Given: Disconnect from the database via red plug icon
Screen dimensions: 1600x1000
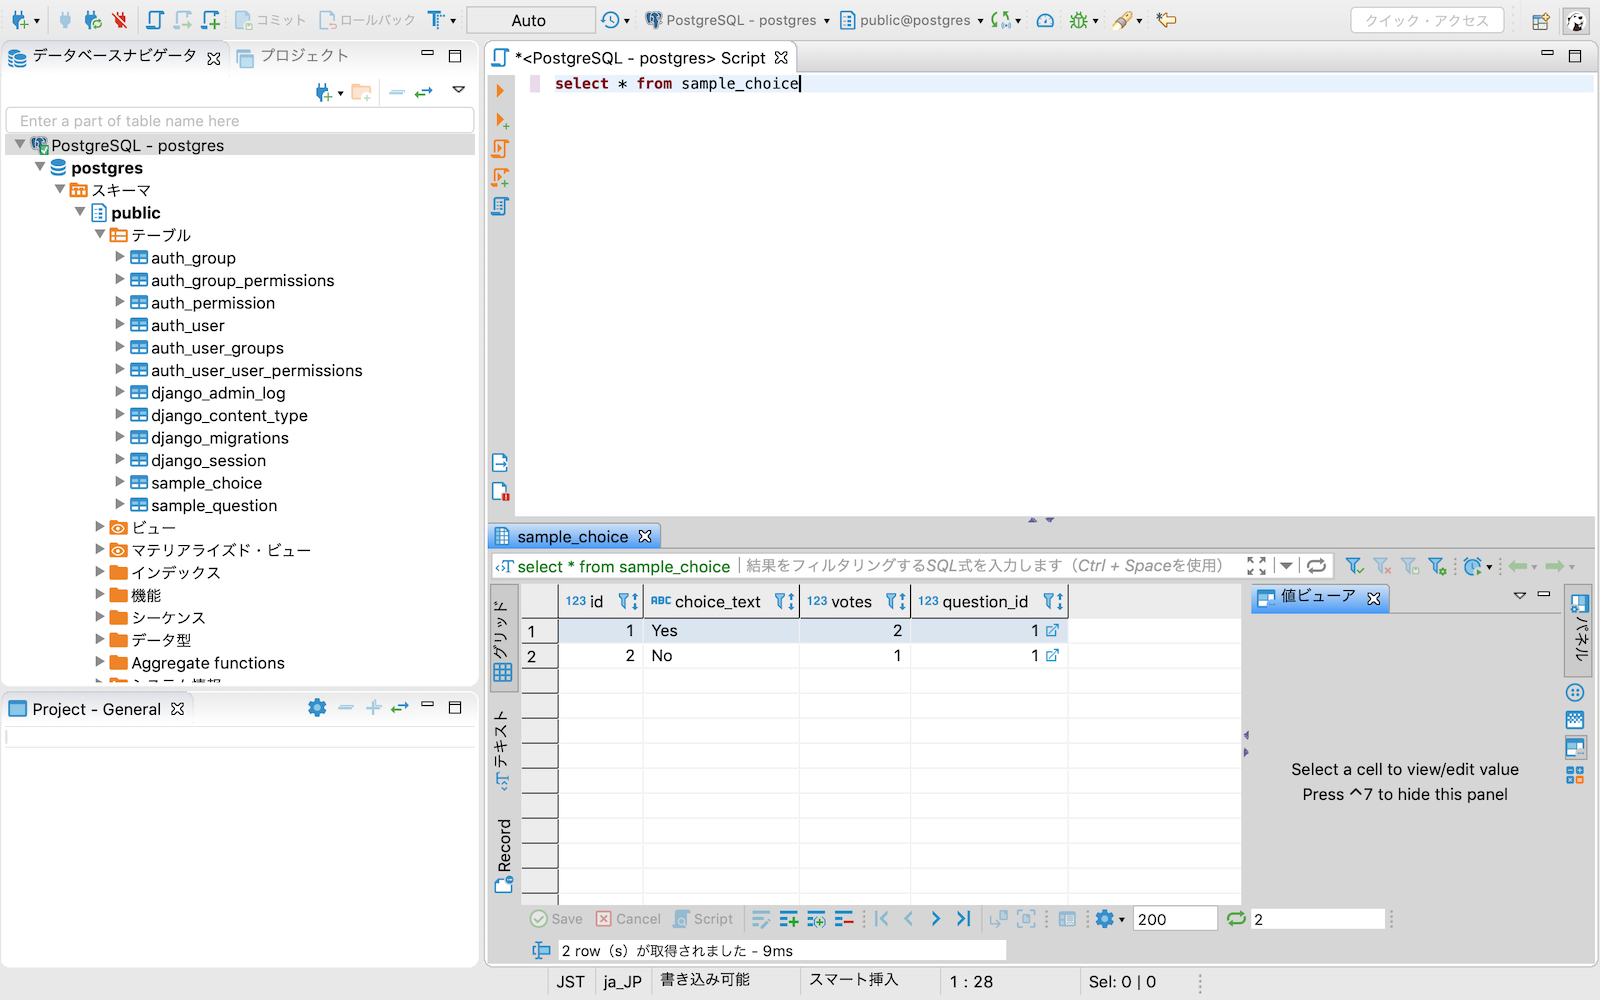Looking at the screenshot, I should 118,20.
